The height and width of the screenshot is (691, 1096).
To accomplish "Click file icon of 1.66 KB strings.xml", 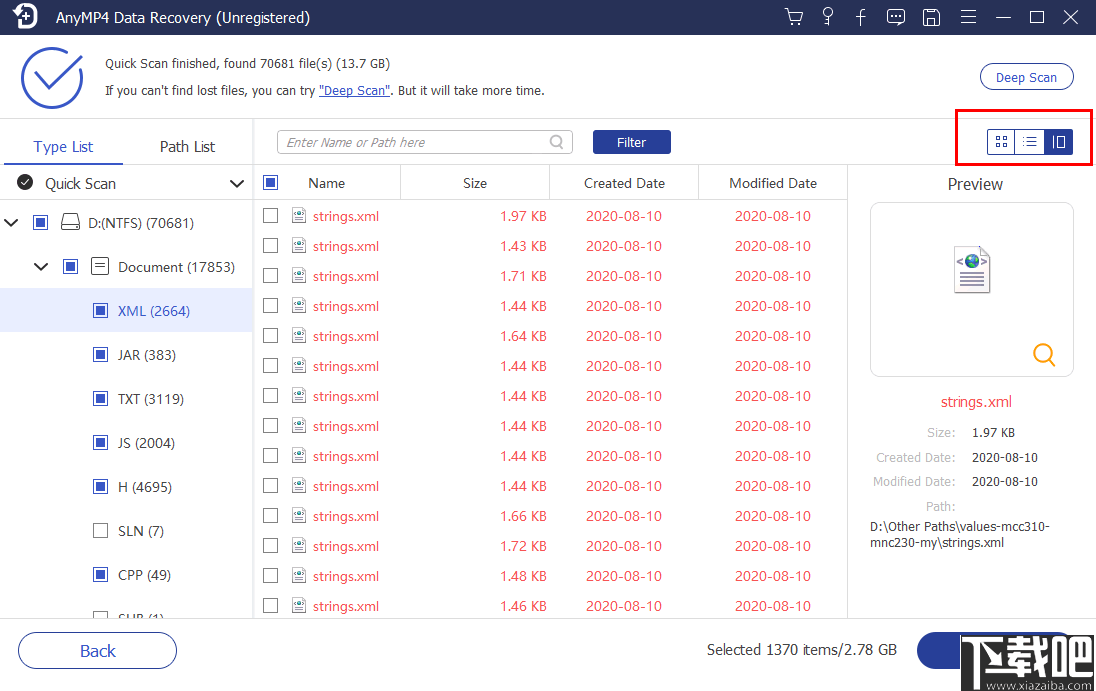I will click(x=298, y=516).
